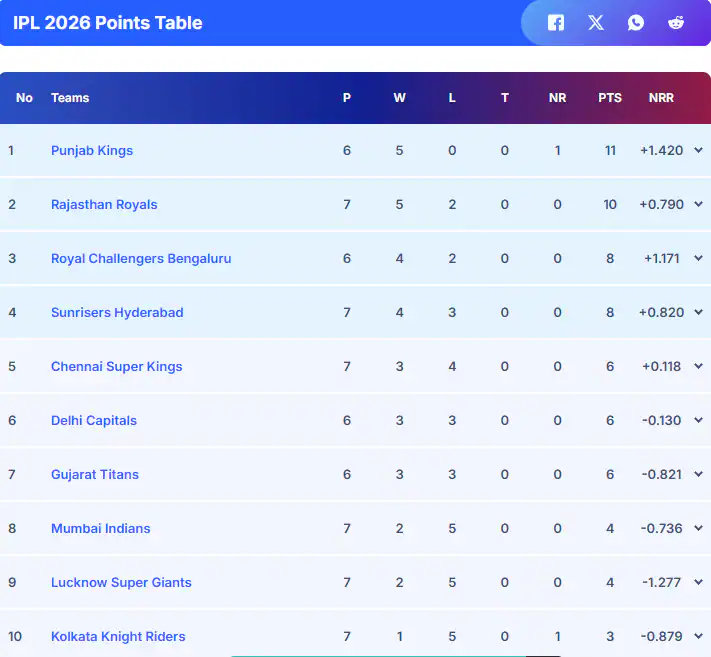The width and height of the screenshot is (711, 657).
Task: Expand Rajasthan Royals row chevron
Action: pyautogui.click(x=698, y=205)
